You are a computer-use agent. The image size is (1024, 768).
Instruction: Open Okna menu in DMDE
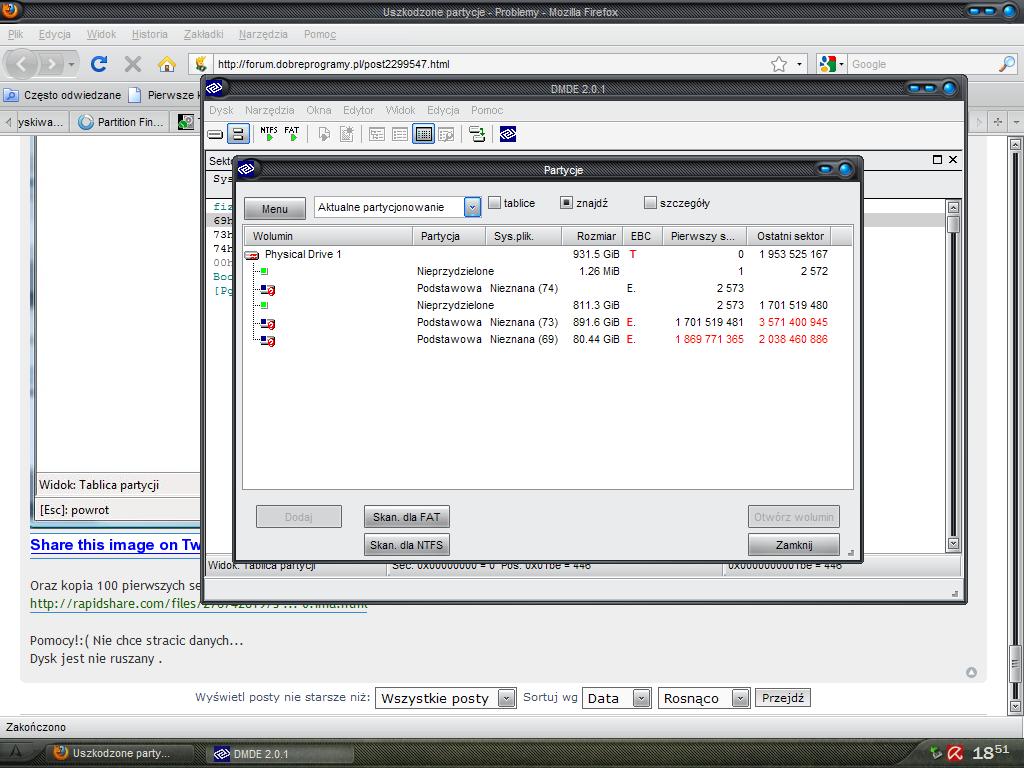pos(319,110)
